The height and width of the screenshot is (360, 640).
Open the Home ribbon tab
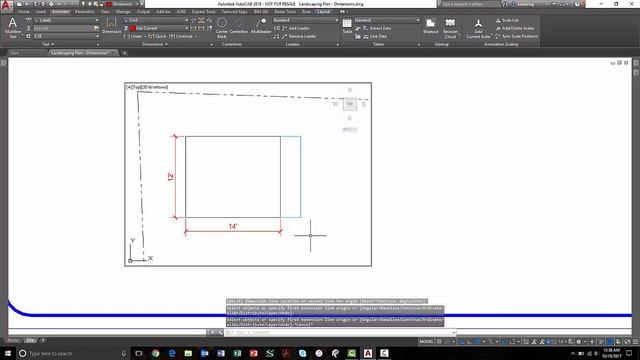(x=24, y=12)
